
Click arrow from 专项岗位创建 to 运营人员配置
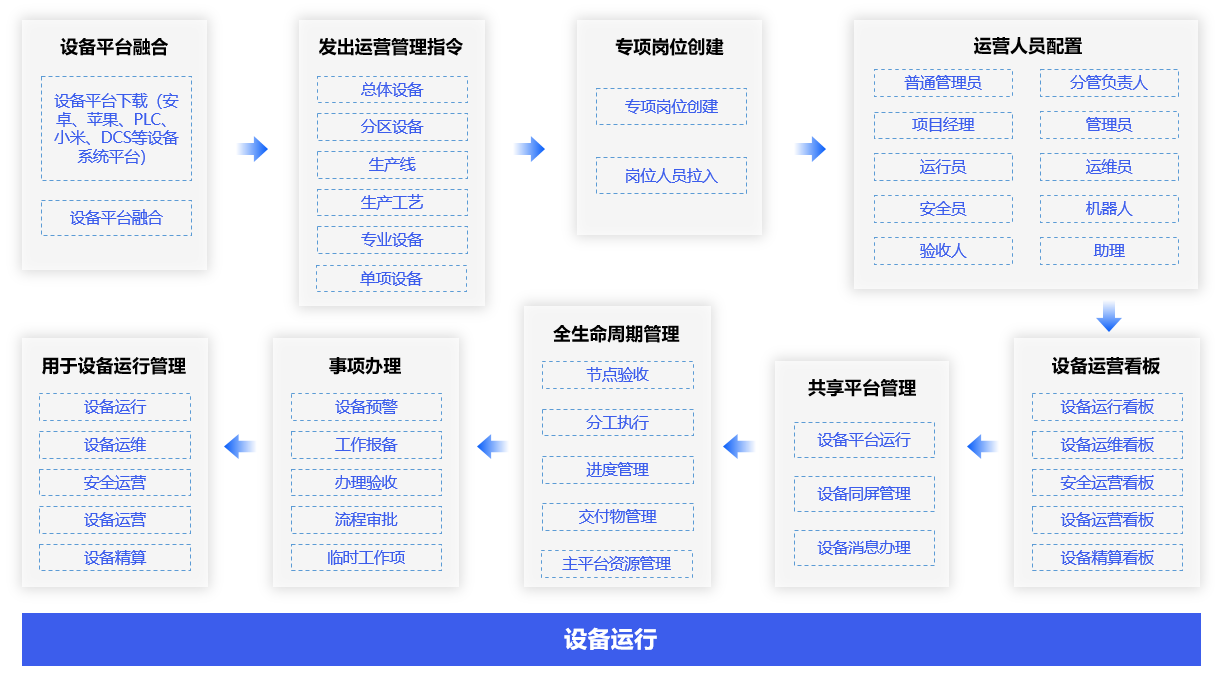(810, 149)
